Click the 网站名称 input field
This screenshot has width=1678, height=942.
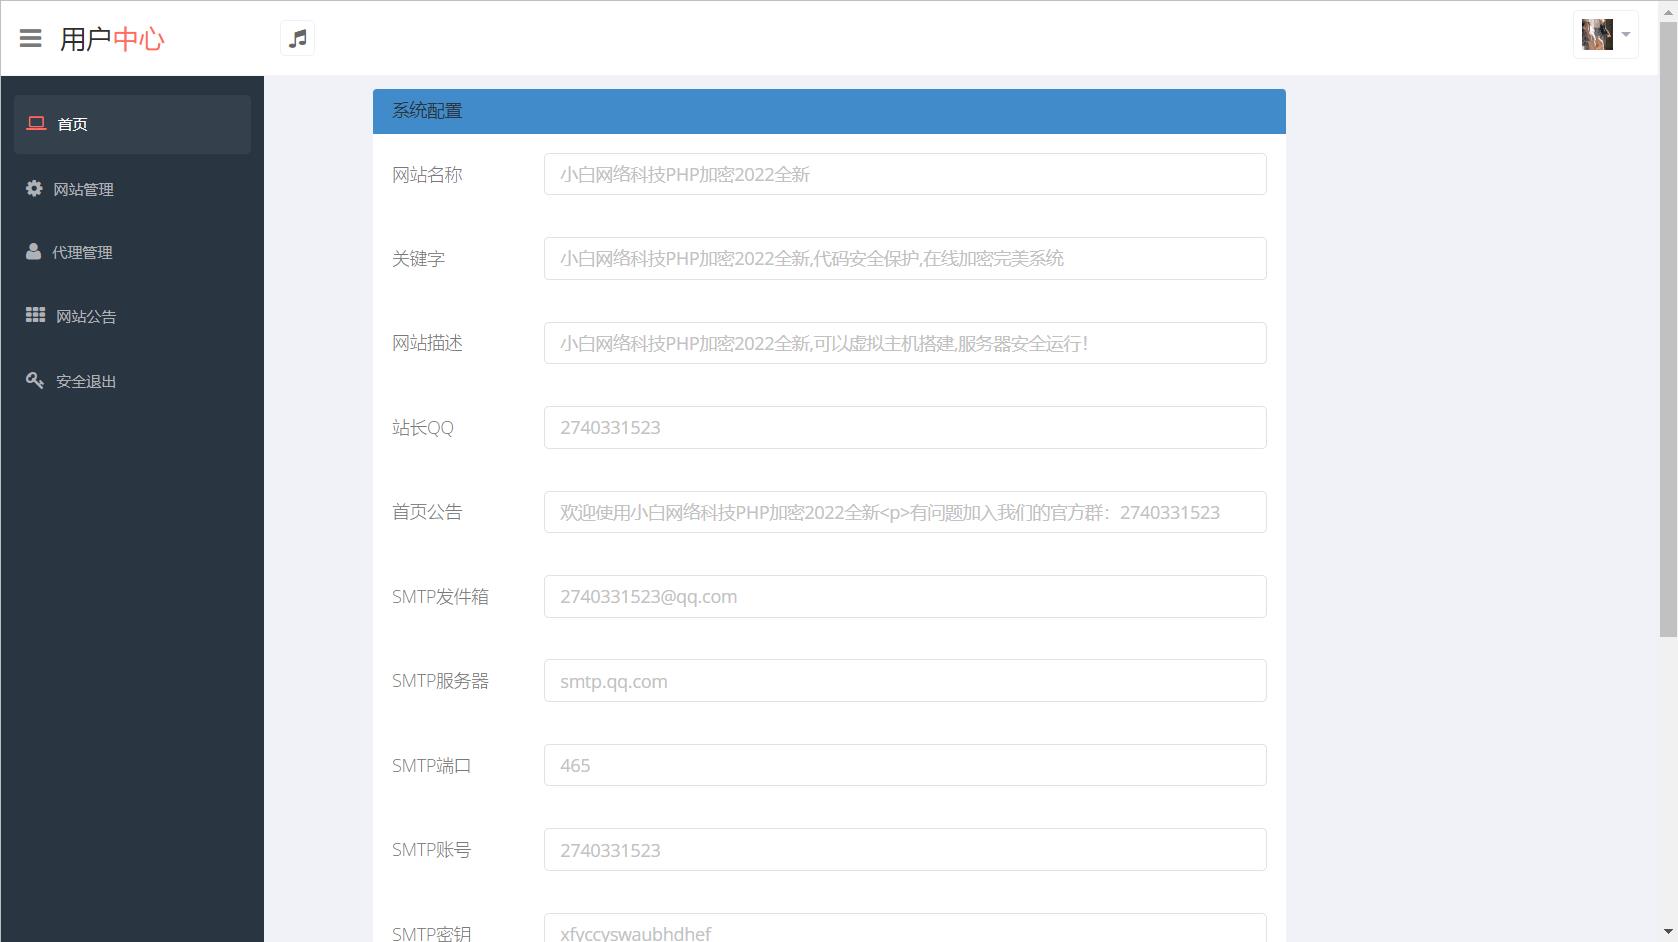coord(903,173)
